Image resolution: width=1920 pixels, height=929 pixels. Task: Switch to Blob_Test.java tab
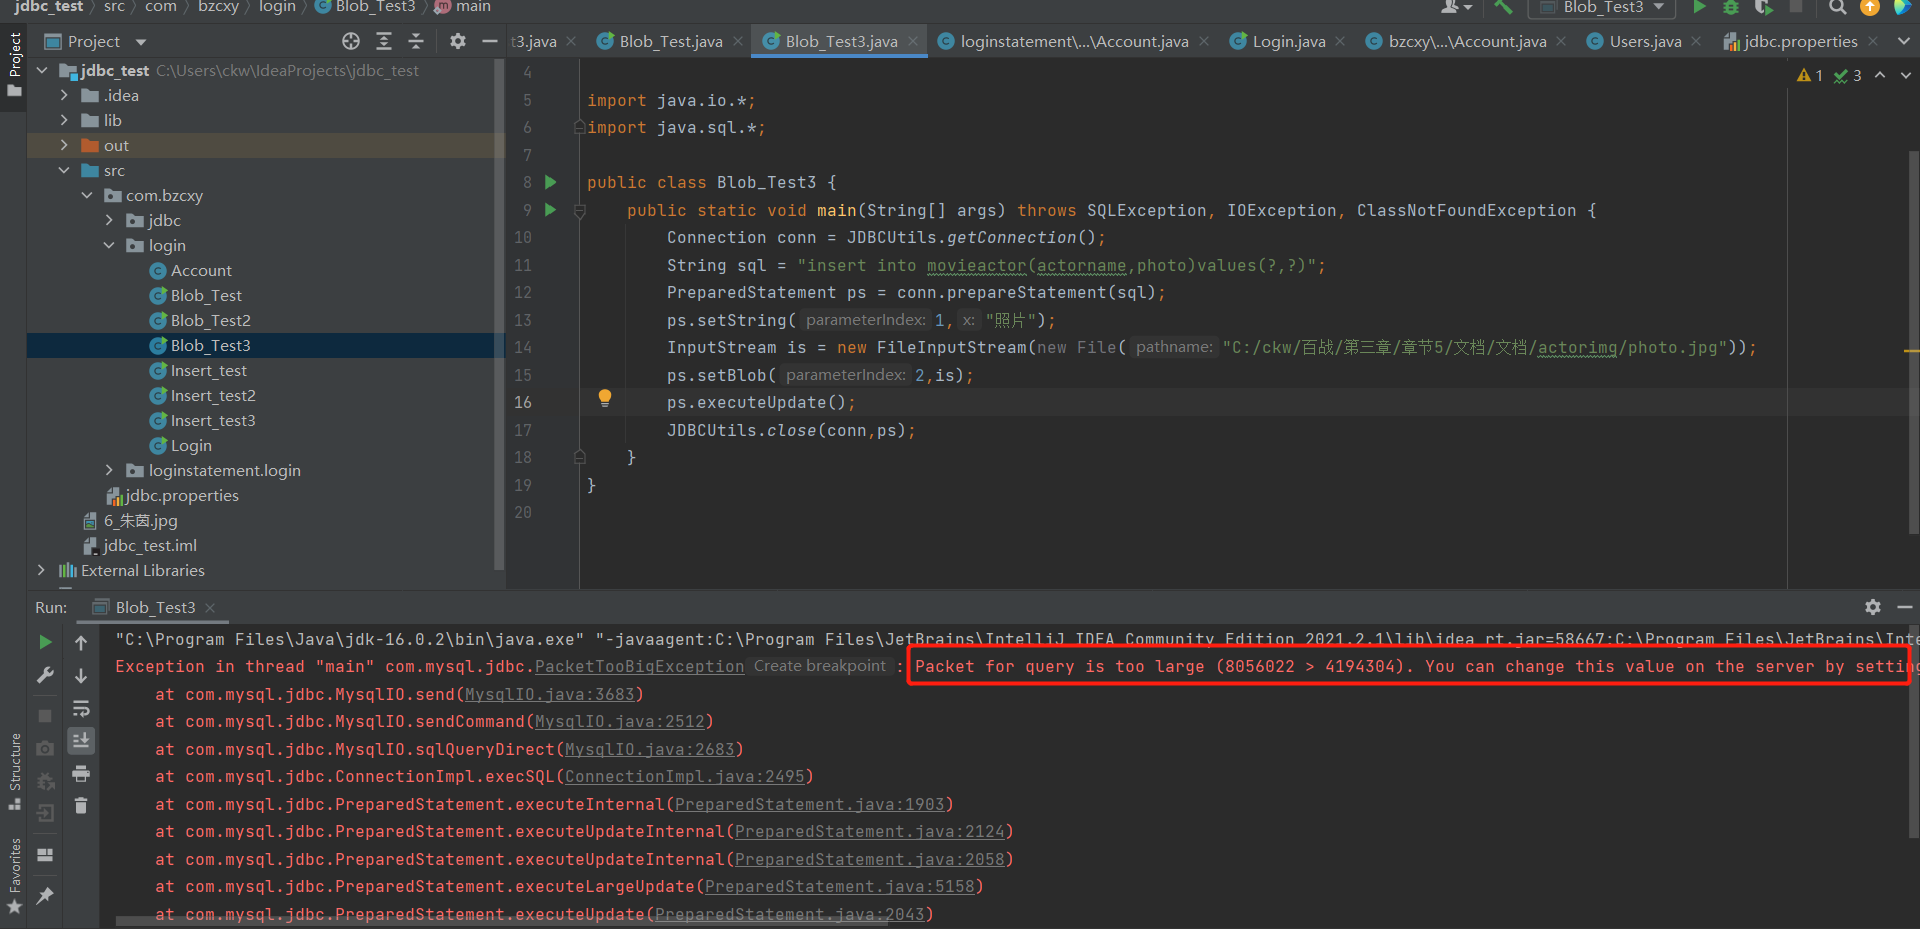(x=670, y=41)
